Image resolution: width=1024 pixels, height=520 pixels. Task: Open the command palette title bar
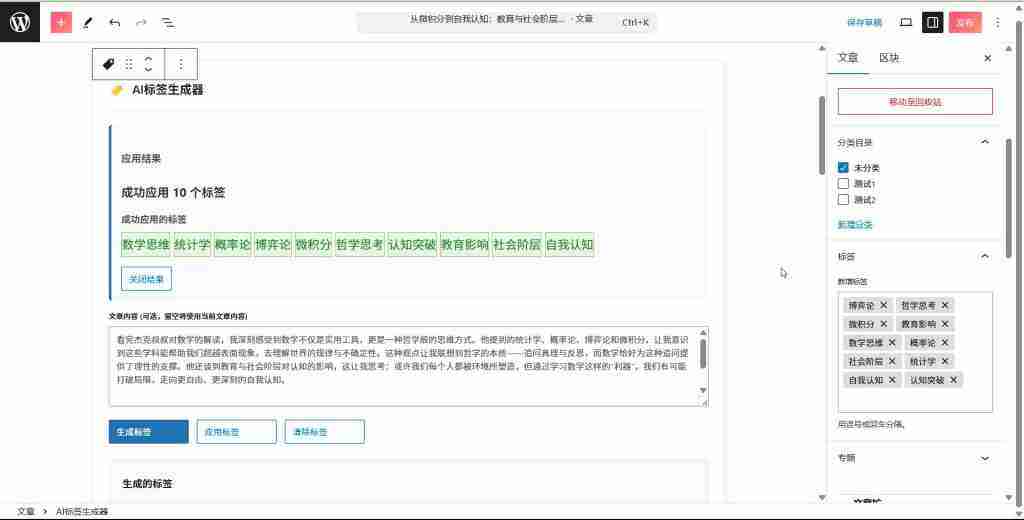click(x=507, y=21)
